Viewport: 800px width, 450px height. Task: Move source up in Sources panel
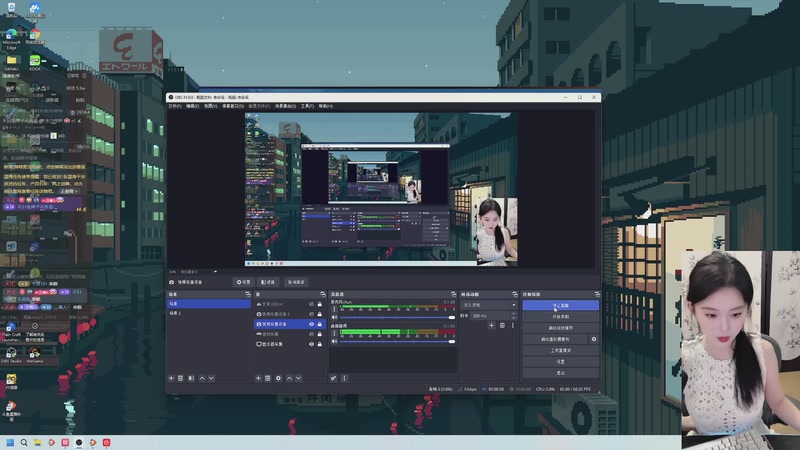click(x=289, y=378)
